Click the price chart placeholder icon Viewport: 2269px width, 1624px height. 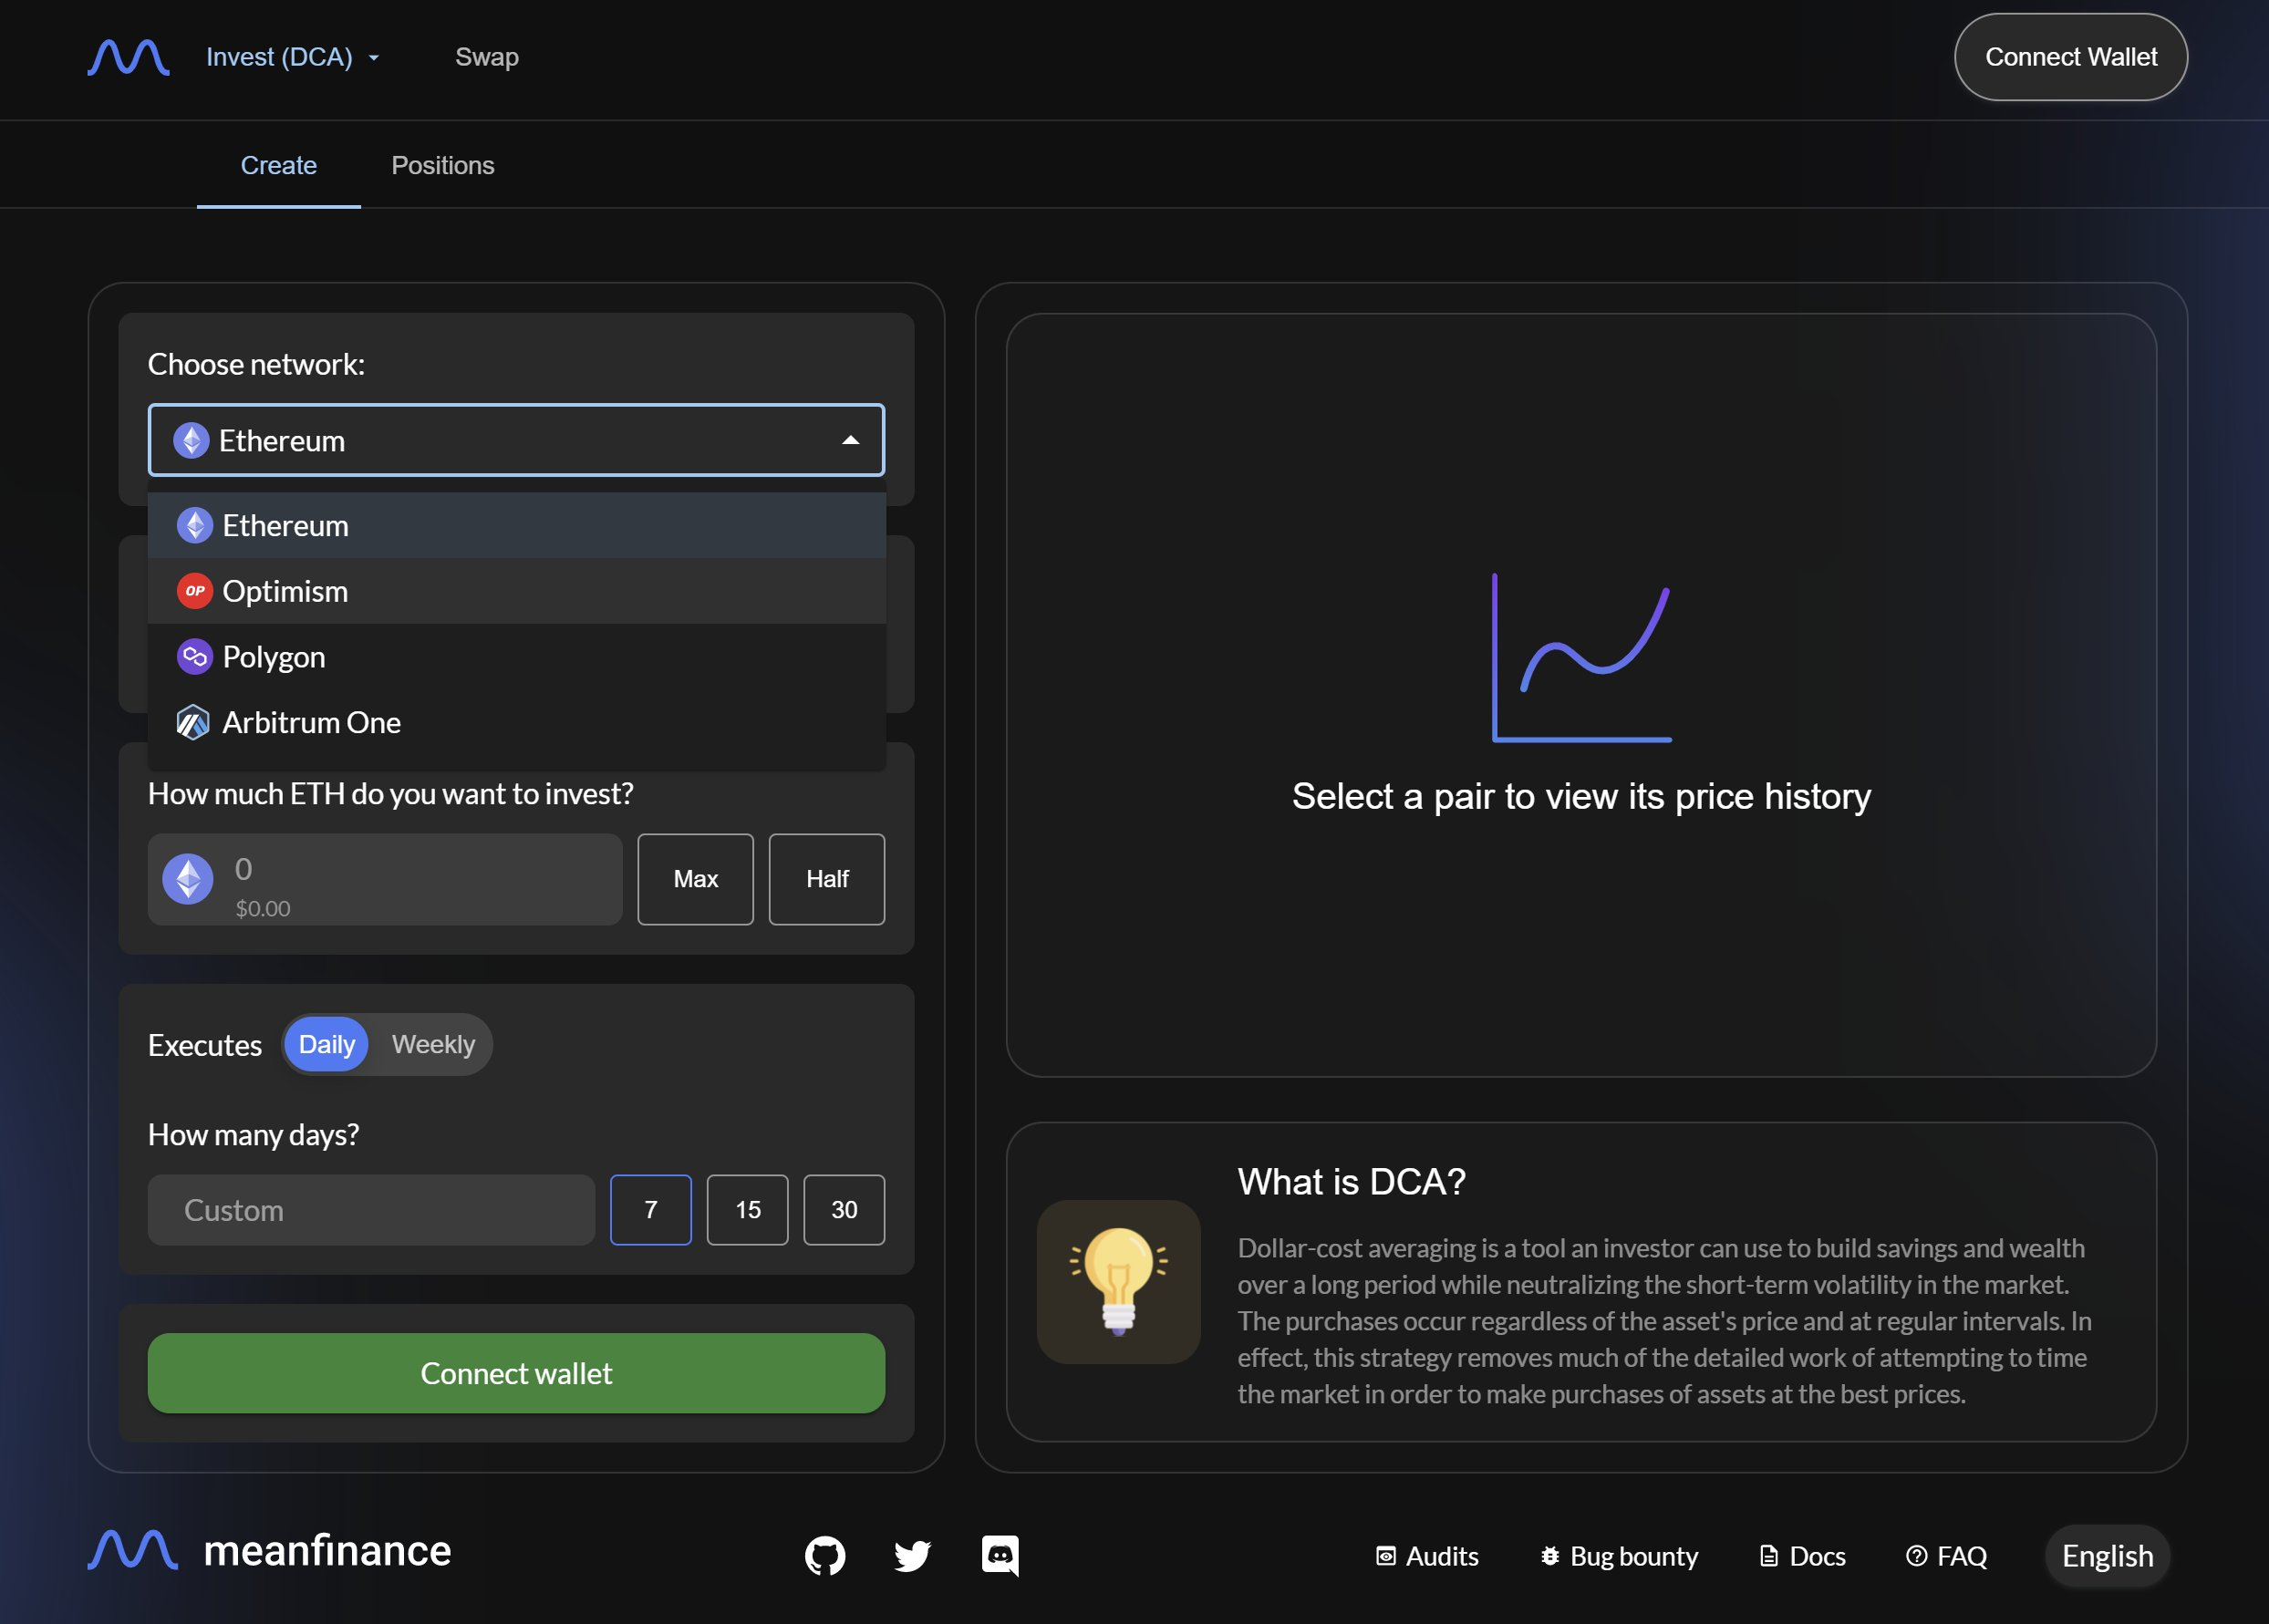tap(1581, 657)
